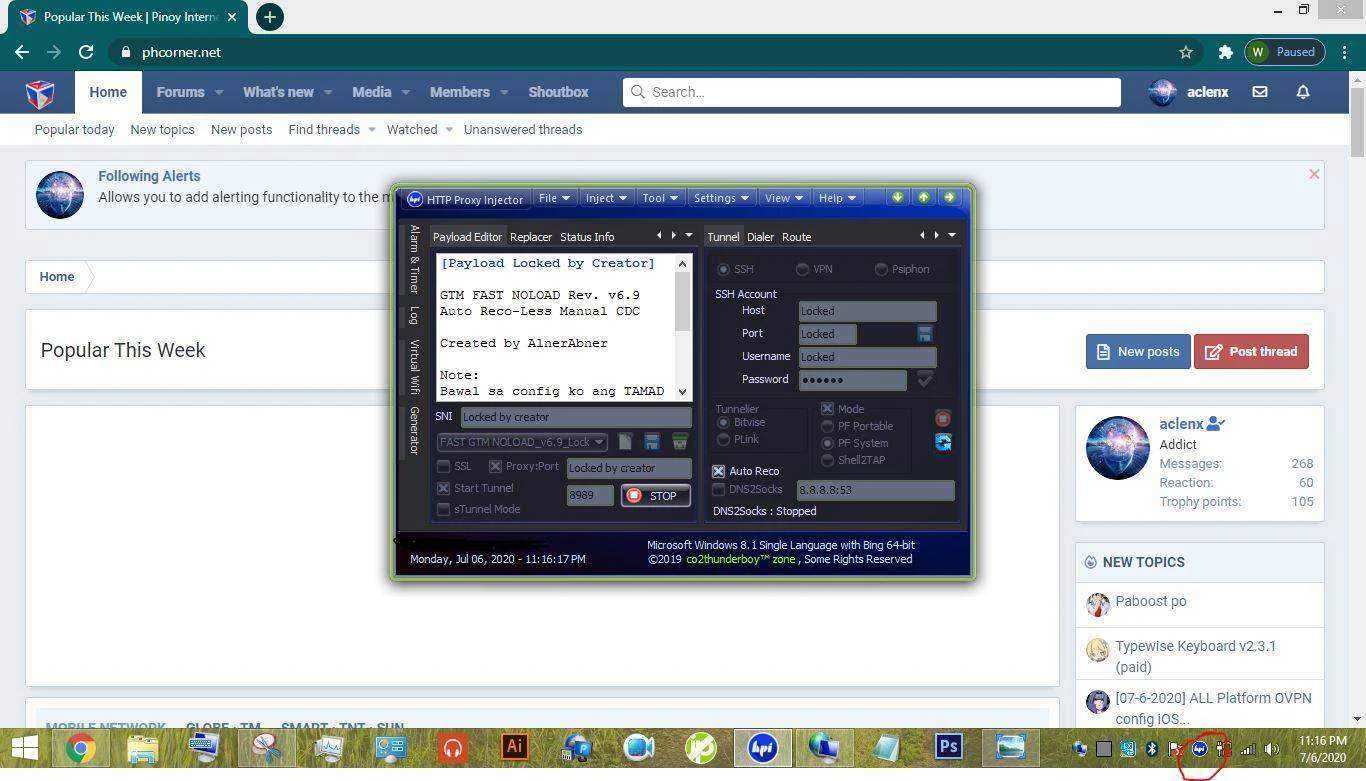Click the New posts button
Screen dimensions: 1366x781
click(1138, 351)
